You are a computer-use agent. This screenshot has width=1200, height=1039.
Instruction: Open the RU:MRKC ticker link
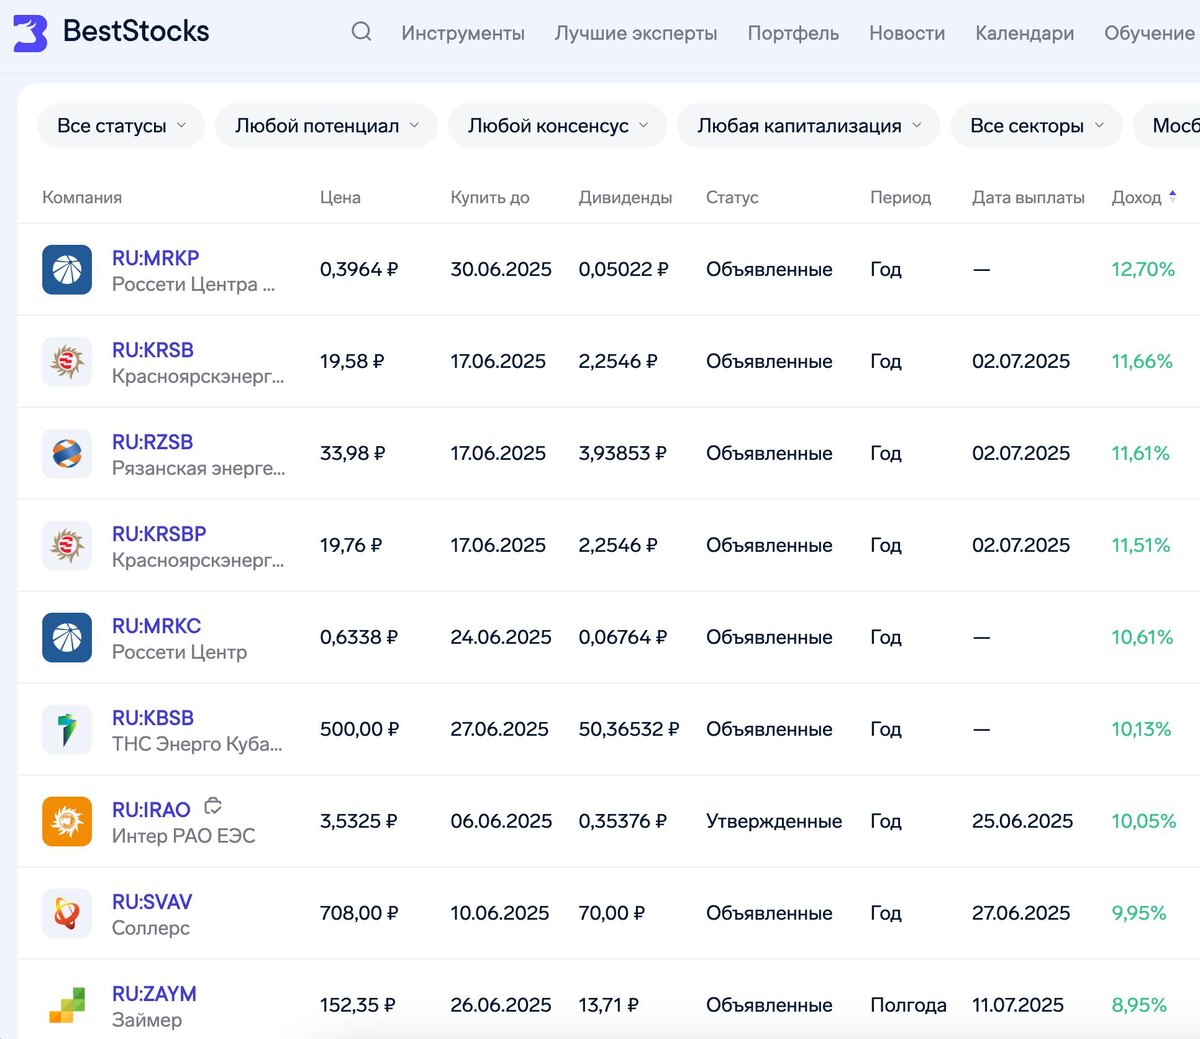tap(157, 626)
